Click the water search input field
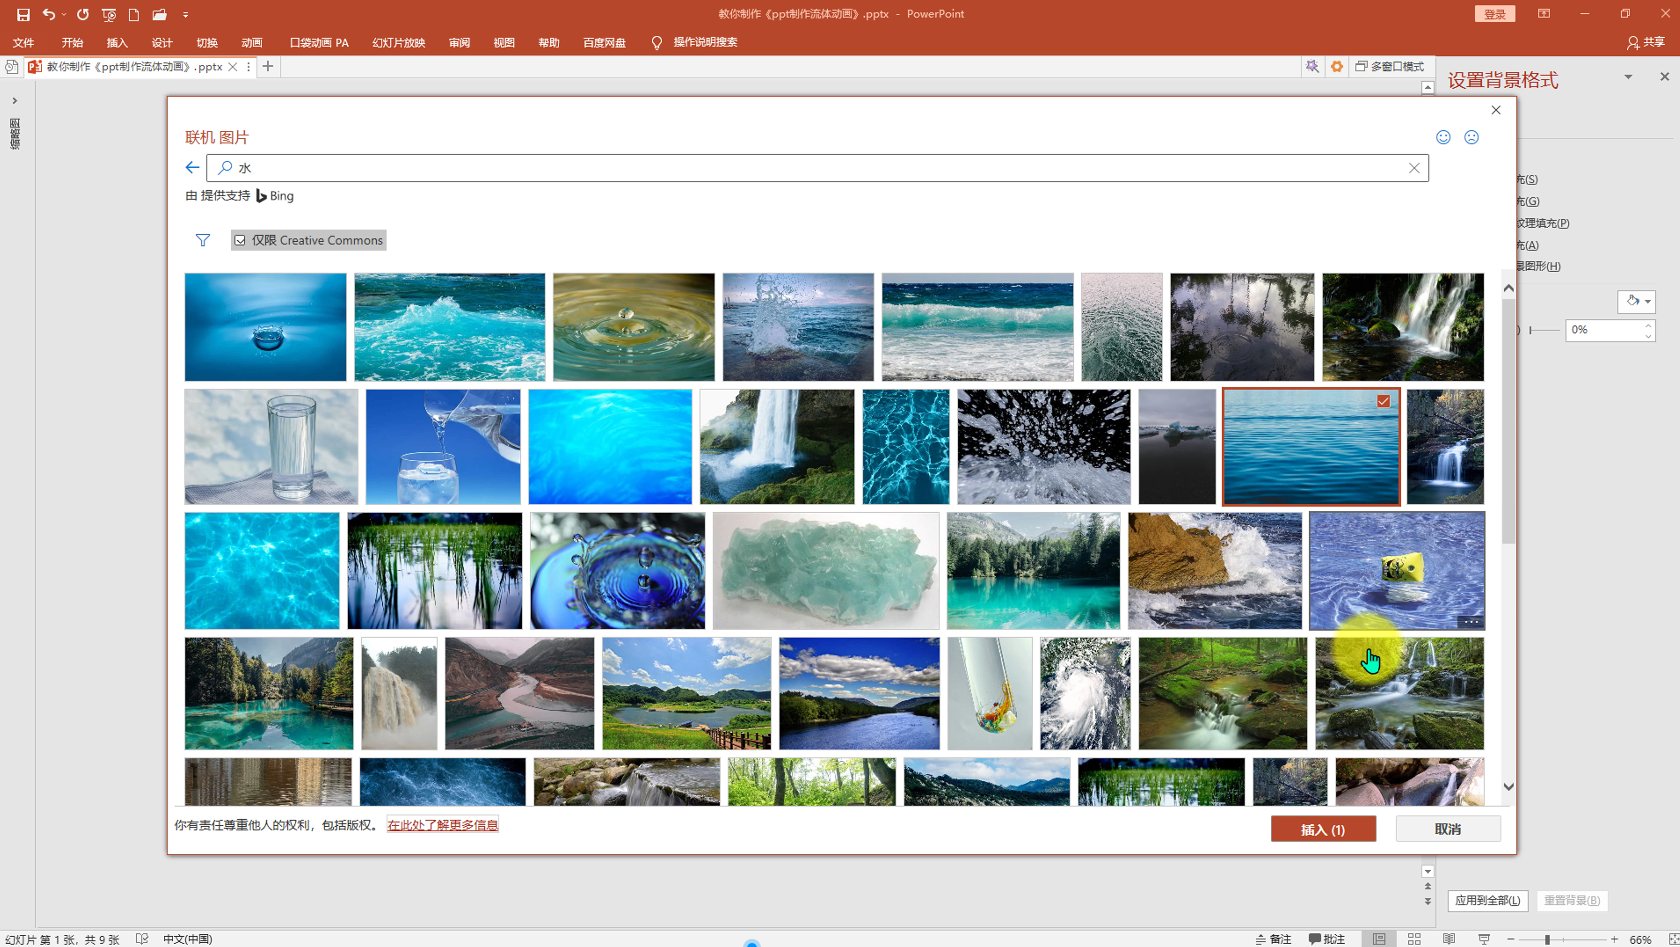Image resolution: width=1680 pixels, height=947 pixels. click(x=817, y=168)
